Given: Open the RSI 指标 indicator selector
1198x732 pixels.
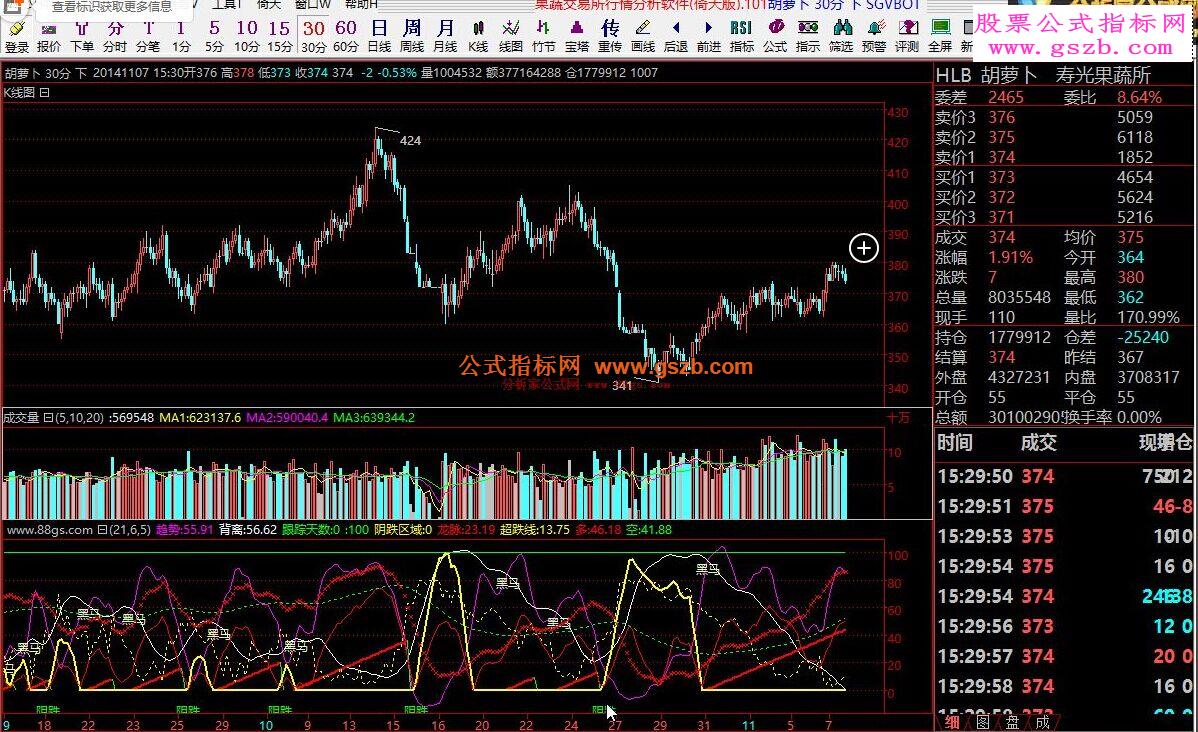Looking at the screenshot, I should (x=741, y=37).
